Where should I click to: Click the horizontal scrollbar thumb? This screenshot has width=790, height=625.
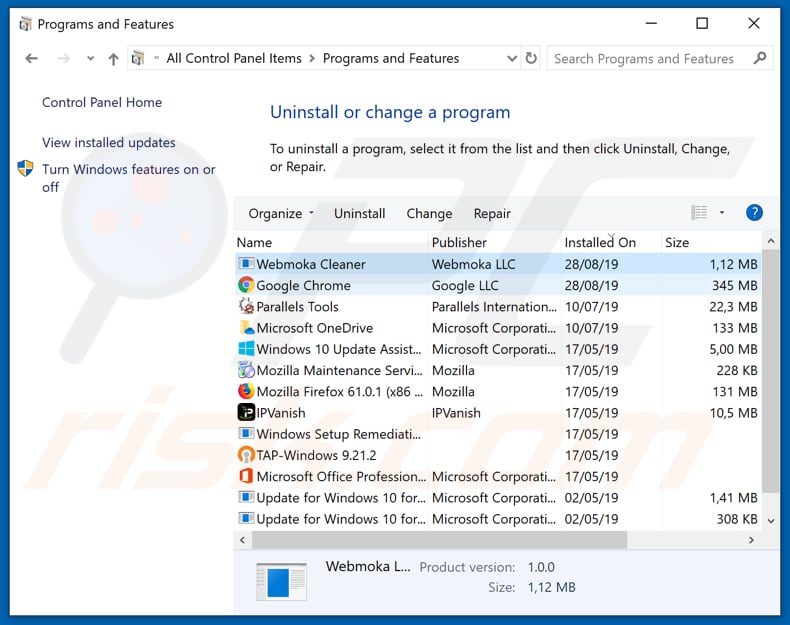coord(439,540)
